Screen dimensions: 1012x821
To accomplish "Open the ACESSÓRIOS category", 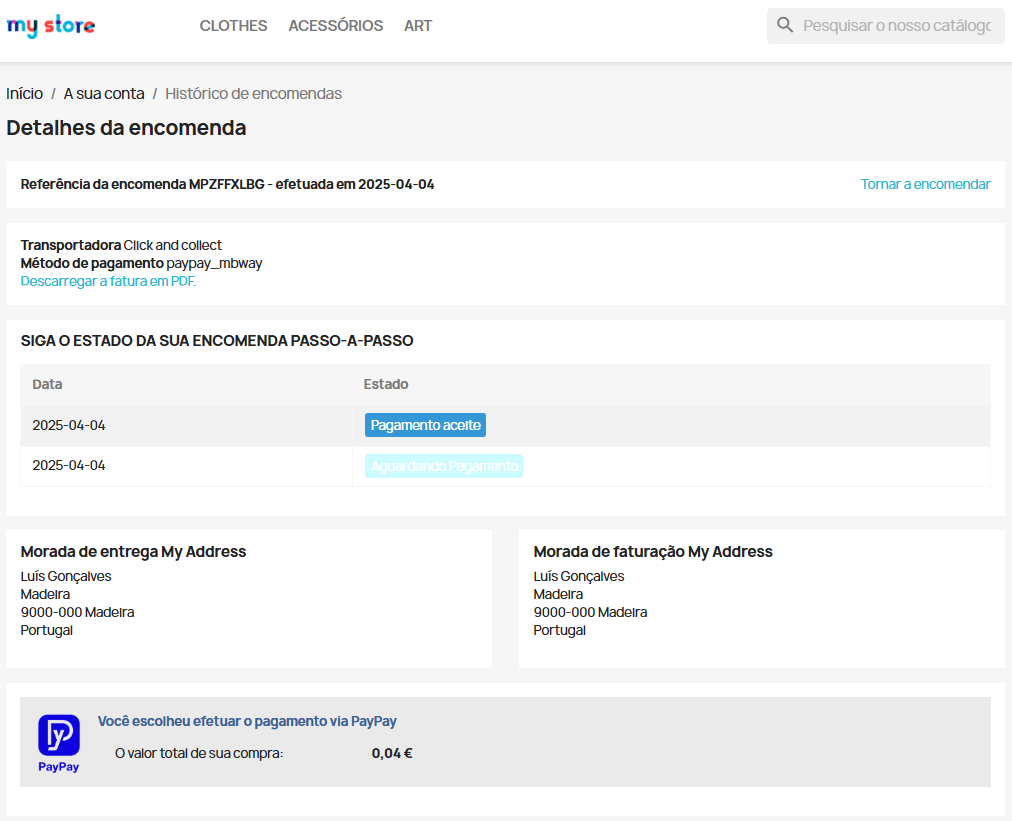I will pyautogui.click(x=335, y=26).
